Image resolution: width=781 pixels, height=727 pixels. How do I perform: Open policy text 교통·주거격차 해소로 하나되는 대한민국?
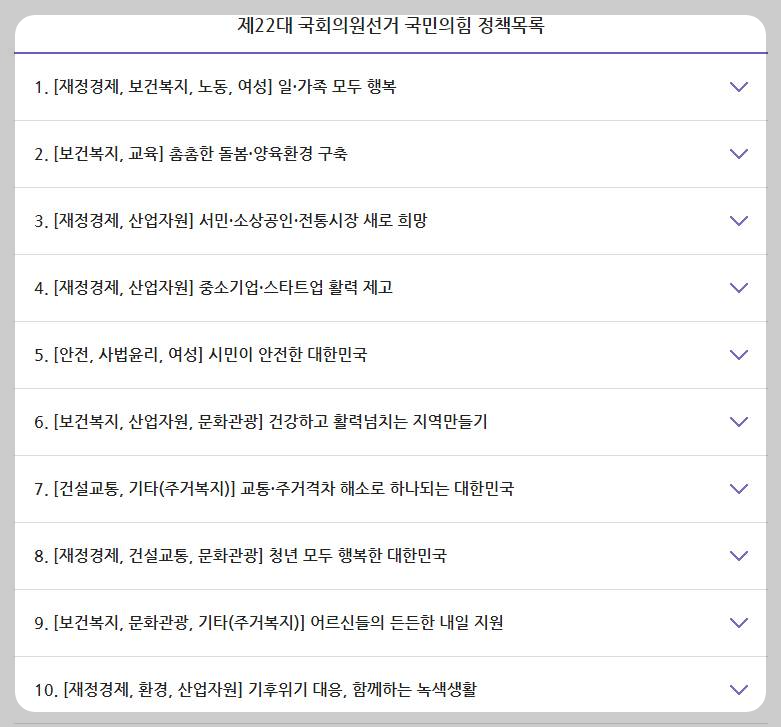coord(377,488)
